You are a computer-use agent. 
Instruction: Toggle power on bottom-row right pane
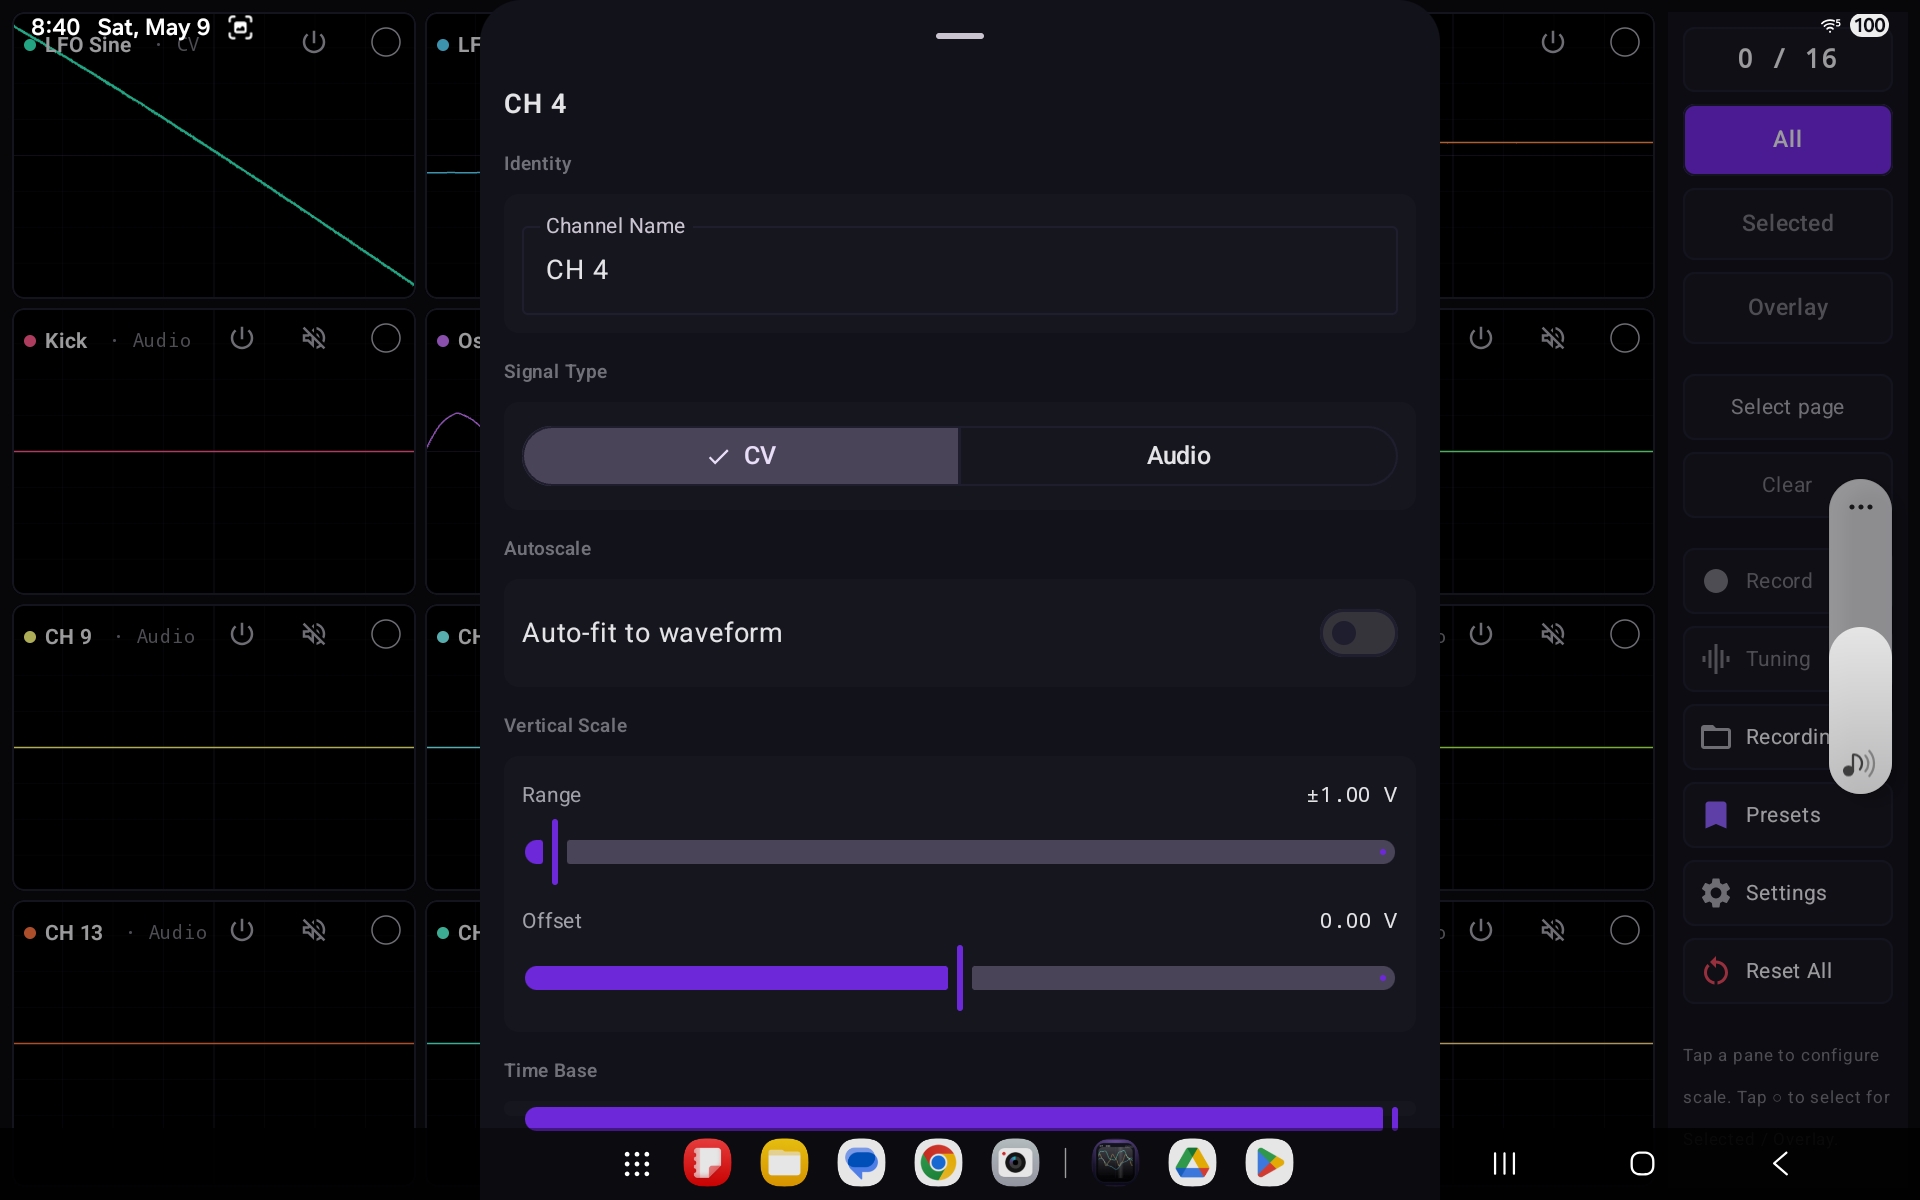(1481, 930)
